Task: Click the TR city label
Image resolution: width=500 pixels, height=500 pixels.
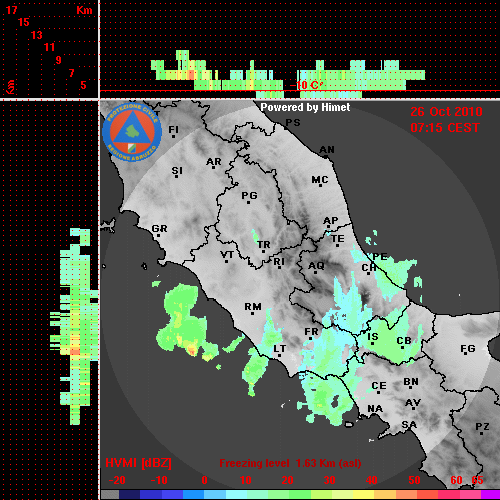Action: tap(264, 245)
